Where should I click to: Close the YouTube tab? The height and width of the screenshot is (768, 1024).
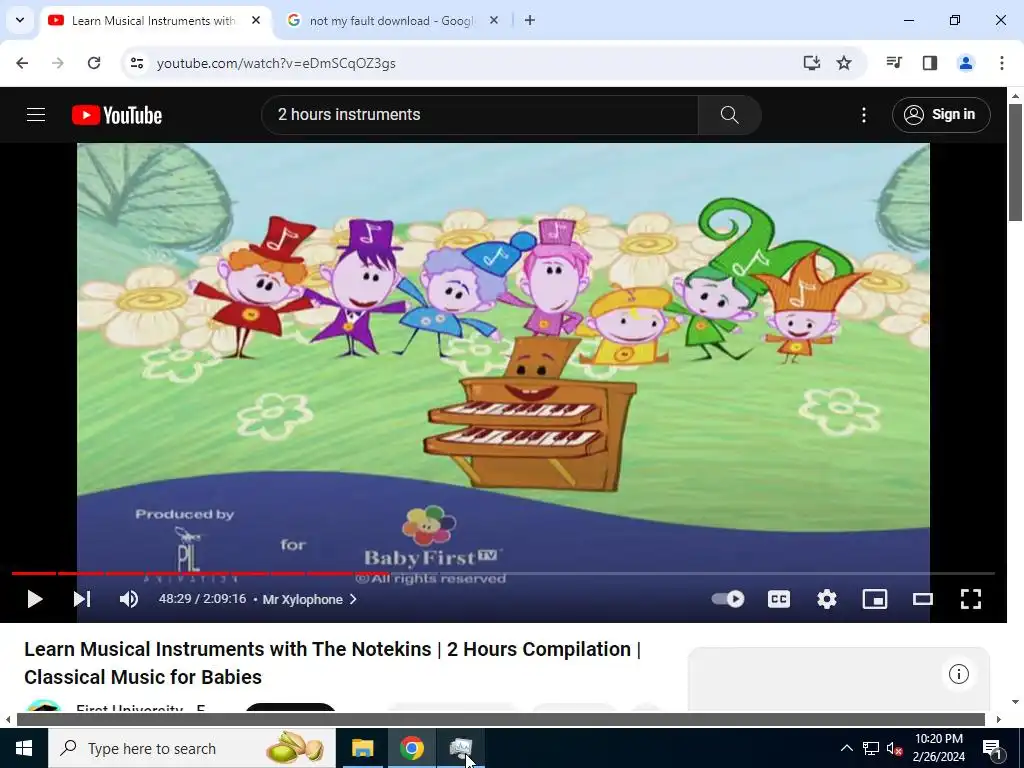pyautogui.click(x=256, y=21)
